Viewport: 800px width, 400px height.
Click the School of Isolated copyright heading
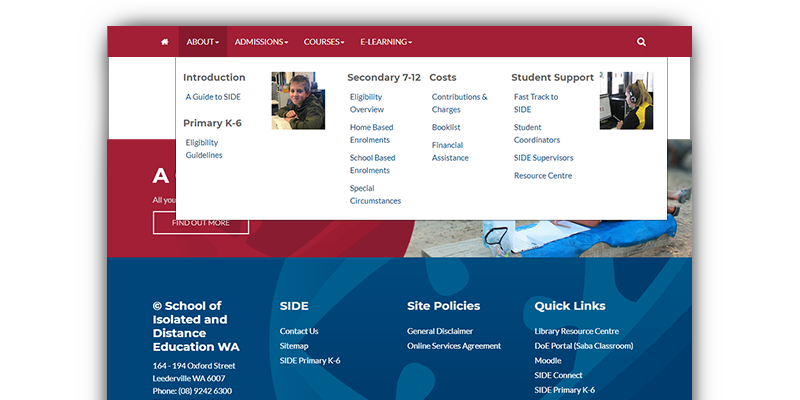(196, 327)
